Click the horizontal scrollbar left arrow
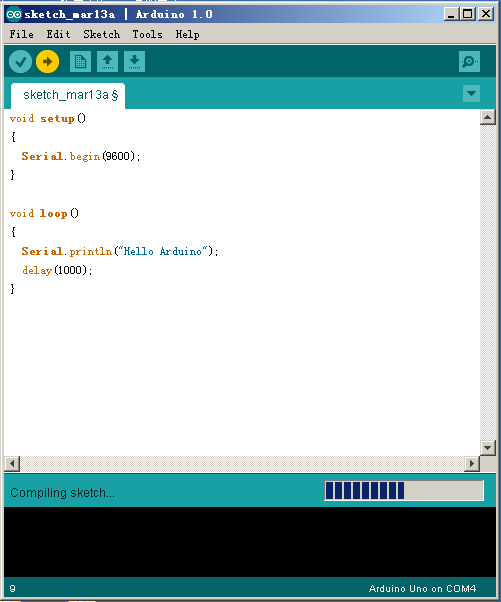The image size is (501, 602). tap(12, 464)
